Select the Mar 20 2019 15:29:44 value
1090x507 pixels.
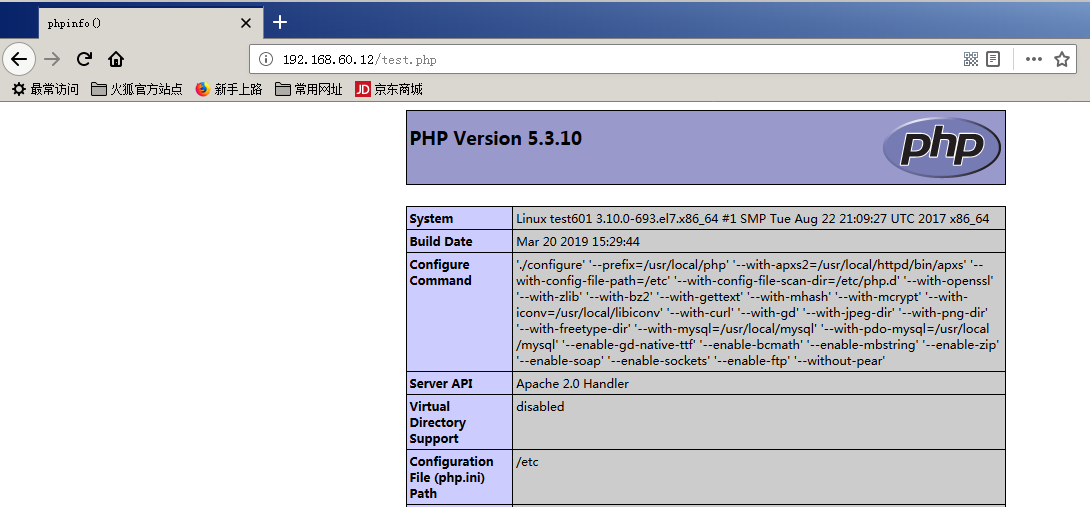point(578,241)
